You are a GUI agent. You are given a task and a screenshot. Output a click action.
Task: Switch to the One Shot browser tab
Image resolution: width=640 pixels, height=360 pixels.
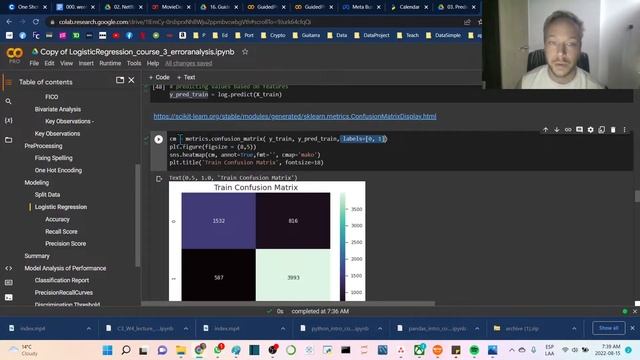(x=27, y=7)
